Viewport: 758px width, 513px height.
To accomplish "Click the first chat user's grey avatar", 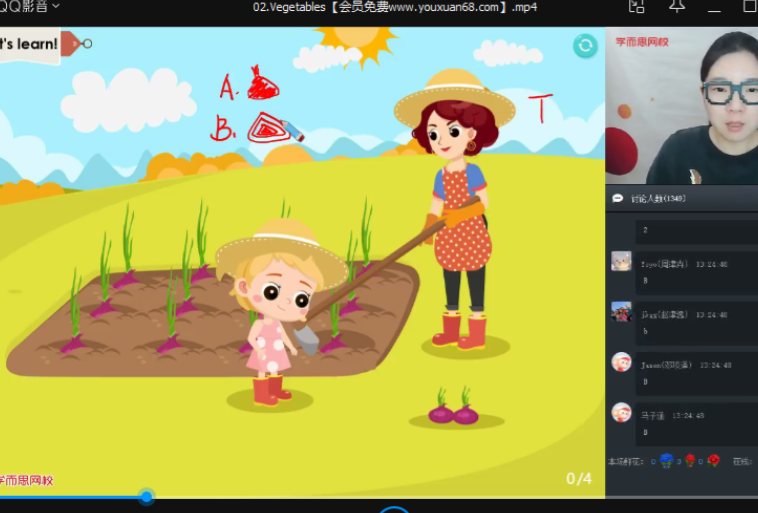I will coord(621,261).
